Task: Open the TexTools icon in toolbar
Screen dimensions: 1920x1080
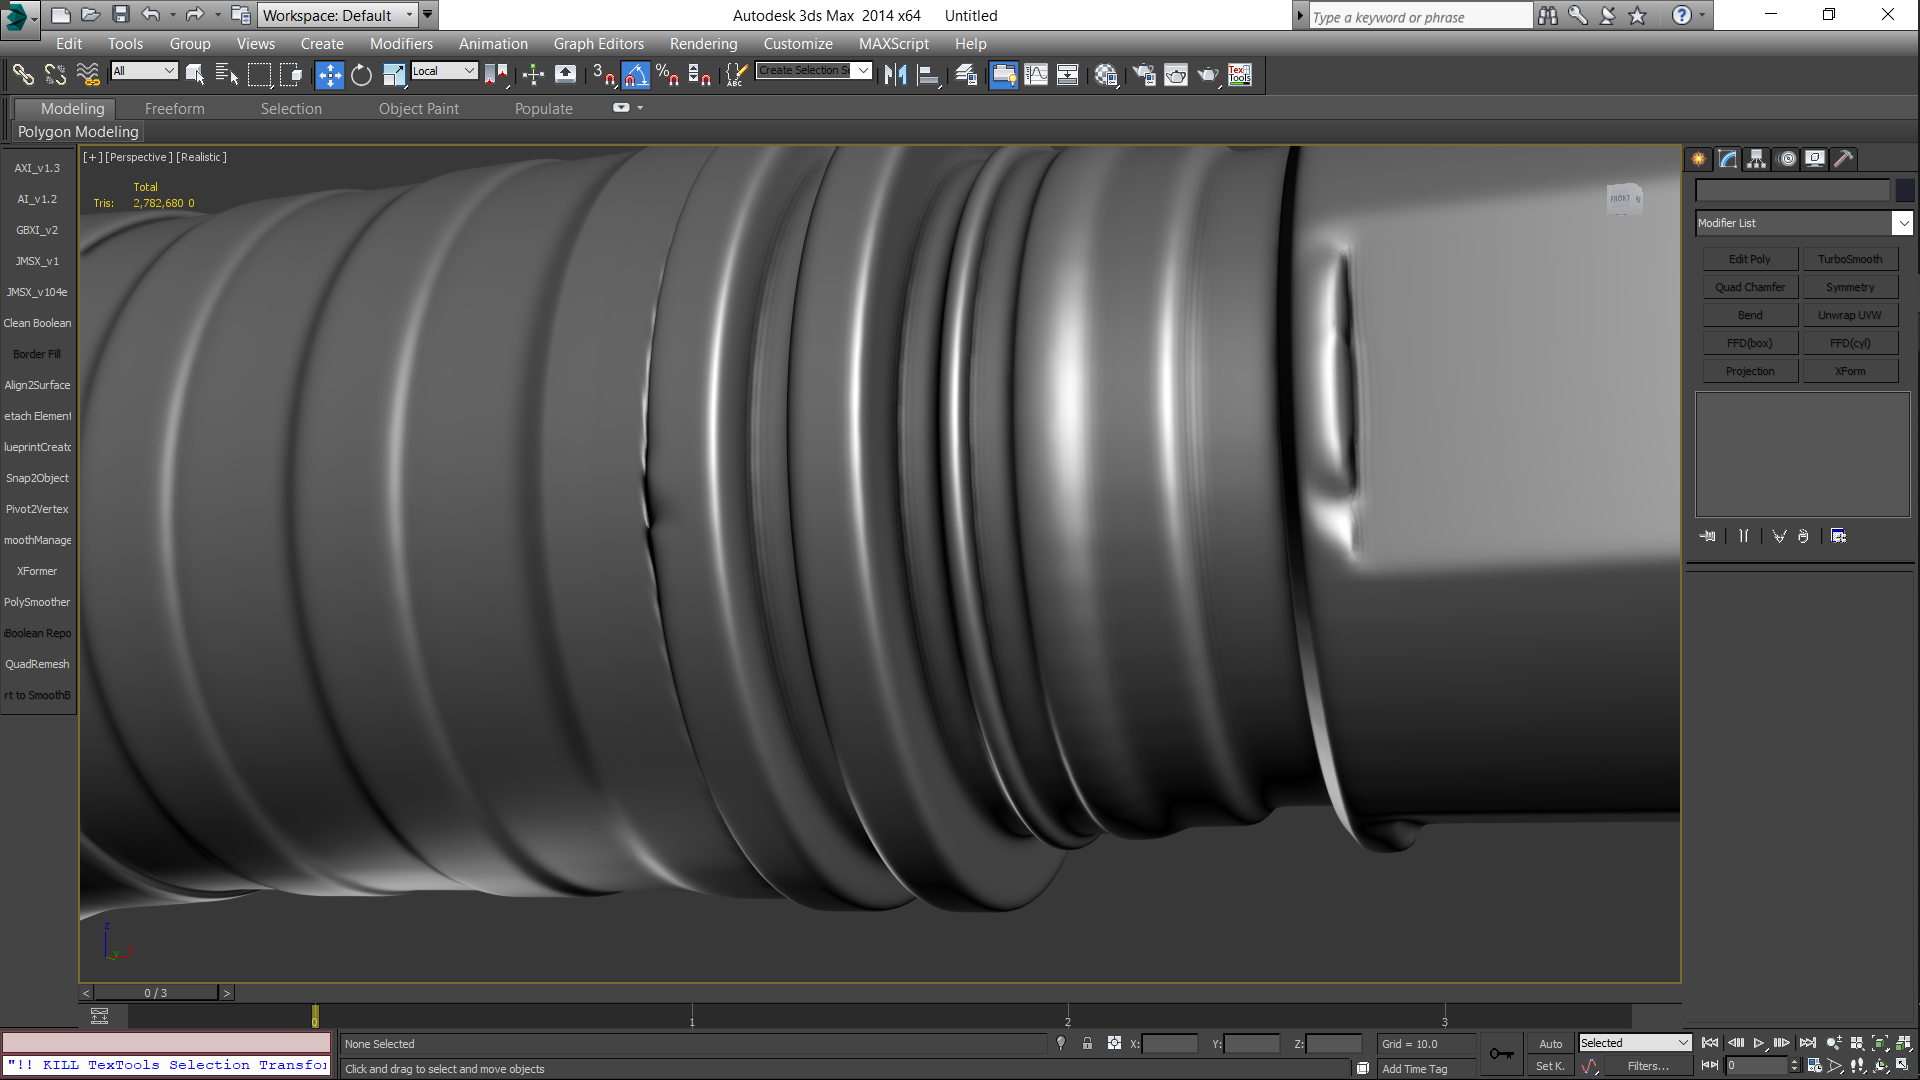Action: pyautogui.click(x=1240, y=75)
